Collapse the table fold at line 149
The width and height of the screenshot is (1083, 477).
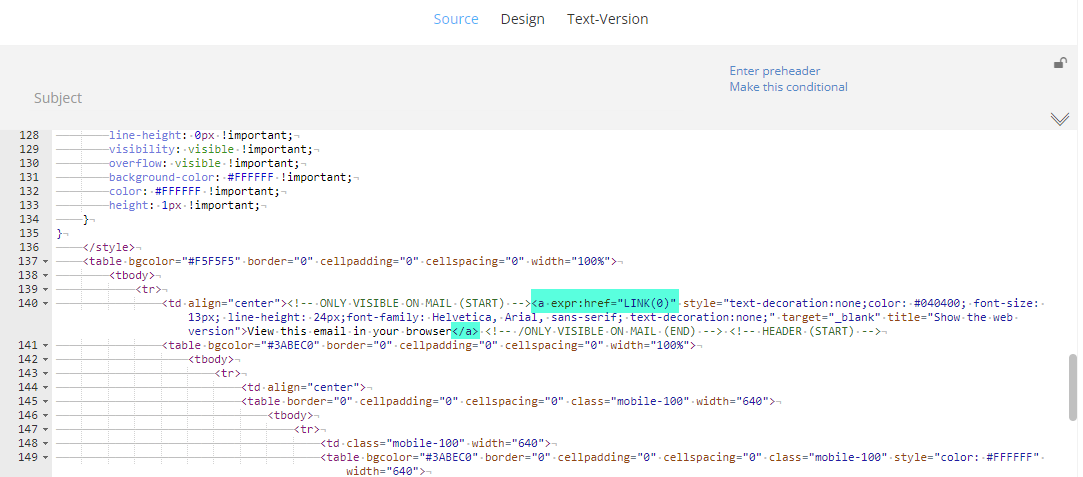click(x=47, y=457)
